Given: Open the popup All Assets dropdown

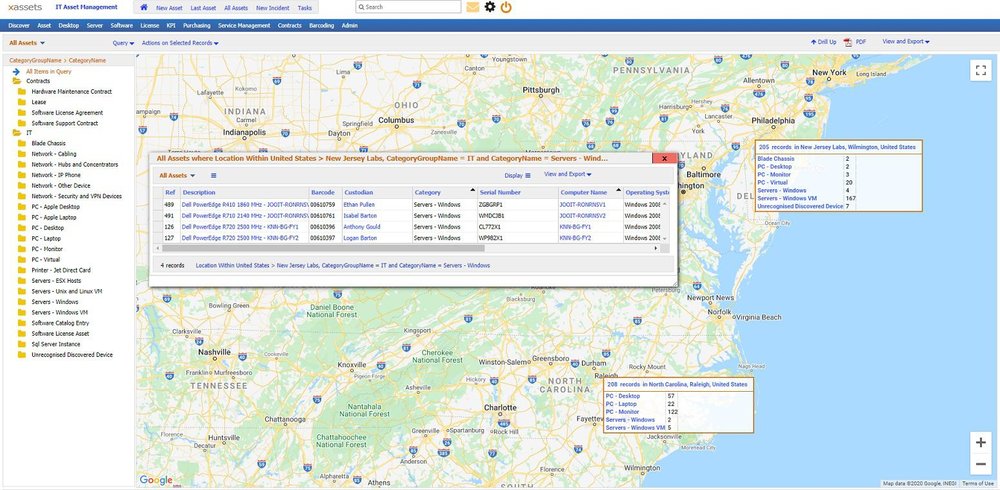Looking at the screenshot, I should pos(177,175).
